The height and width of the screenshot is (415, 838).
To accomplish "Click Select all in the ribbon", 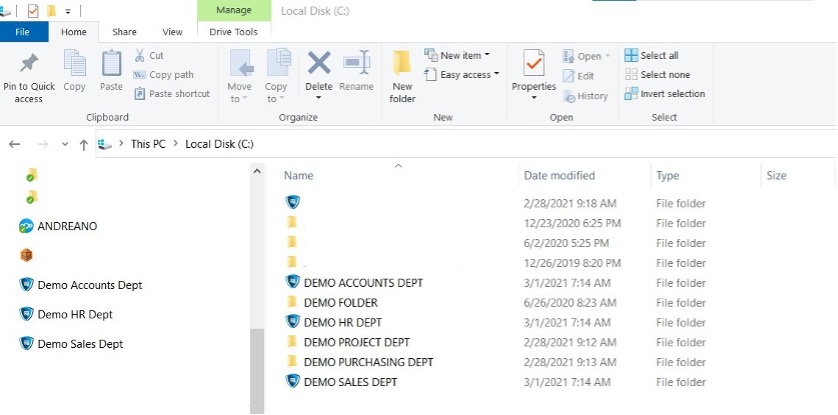I will pyautogui.click(x=658, y=56).
